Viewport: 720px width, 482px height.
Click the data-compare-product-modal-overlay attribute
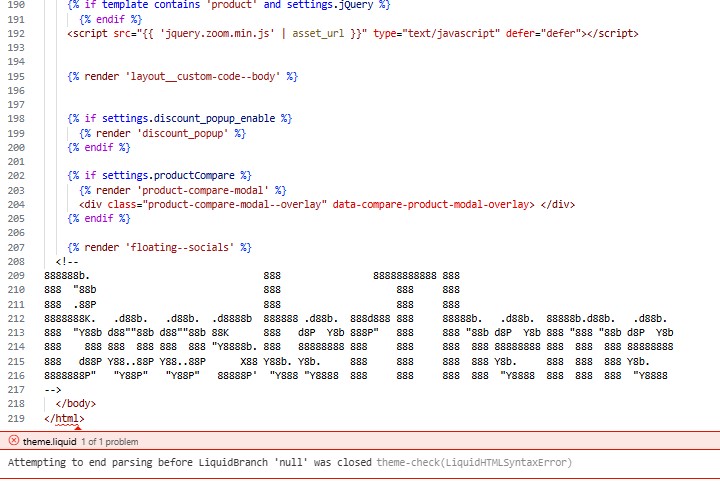tap(433, 204)
